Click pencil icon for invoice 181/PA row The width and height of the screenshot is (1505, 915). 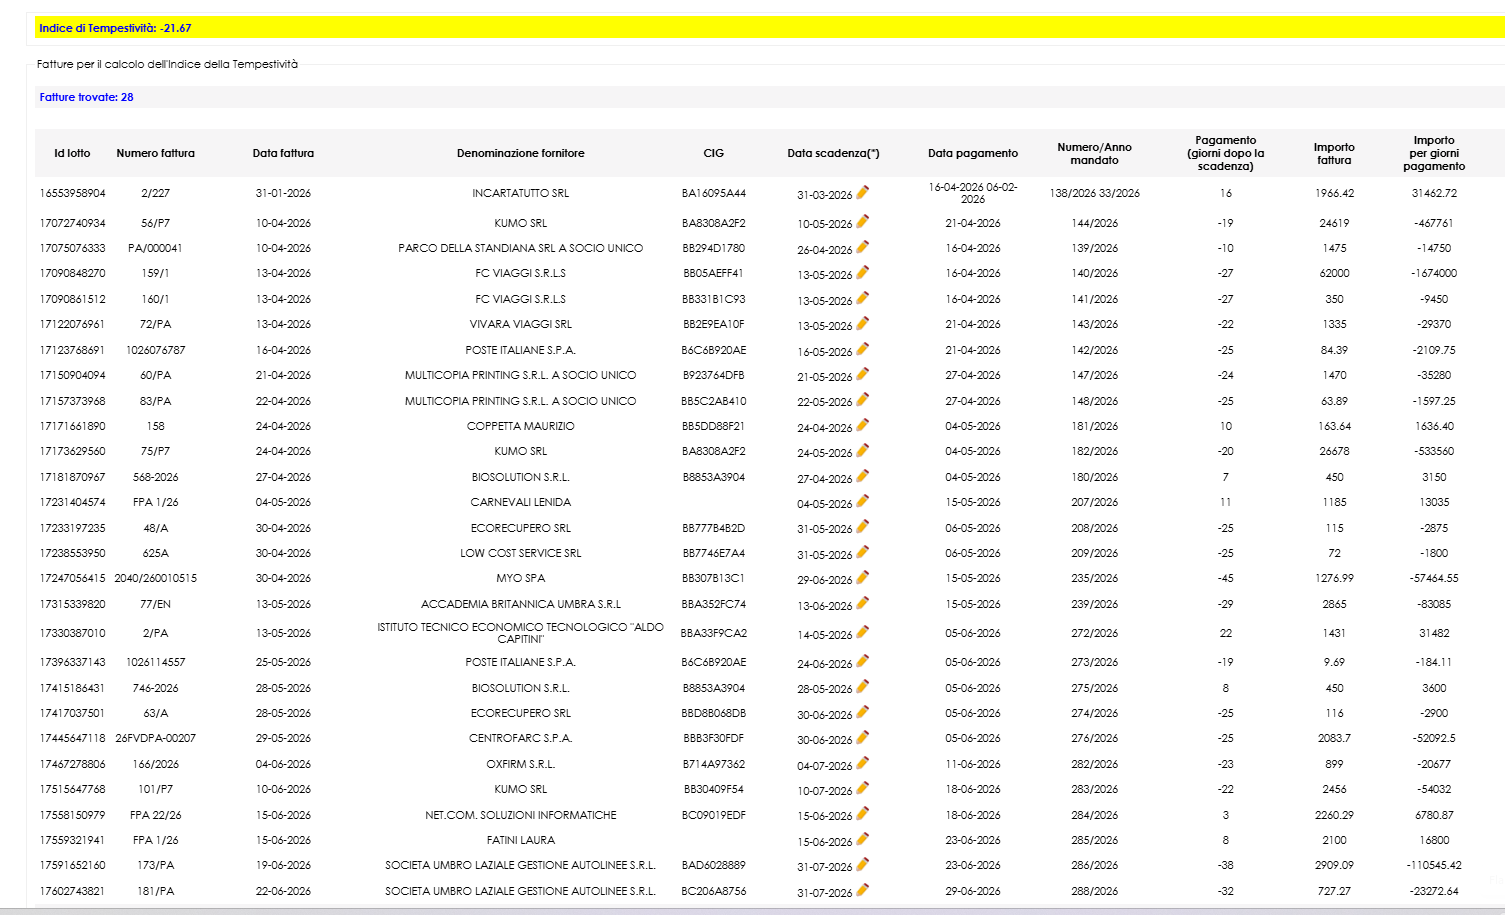862,890
